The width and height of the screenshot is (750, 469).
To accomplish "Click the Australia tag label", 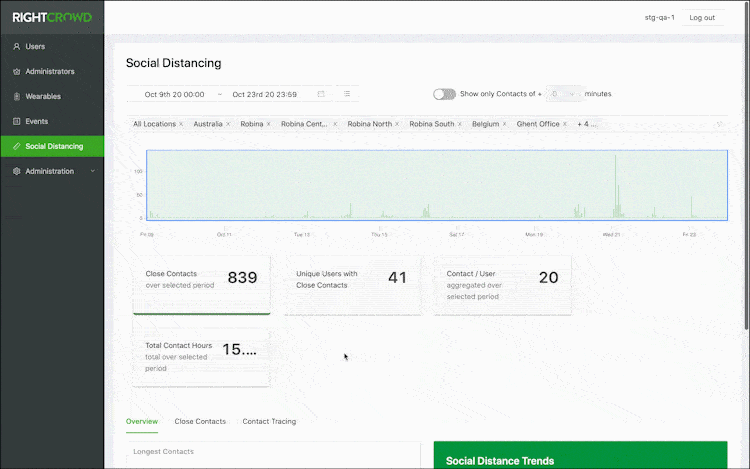I will (x=208, y=124).
